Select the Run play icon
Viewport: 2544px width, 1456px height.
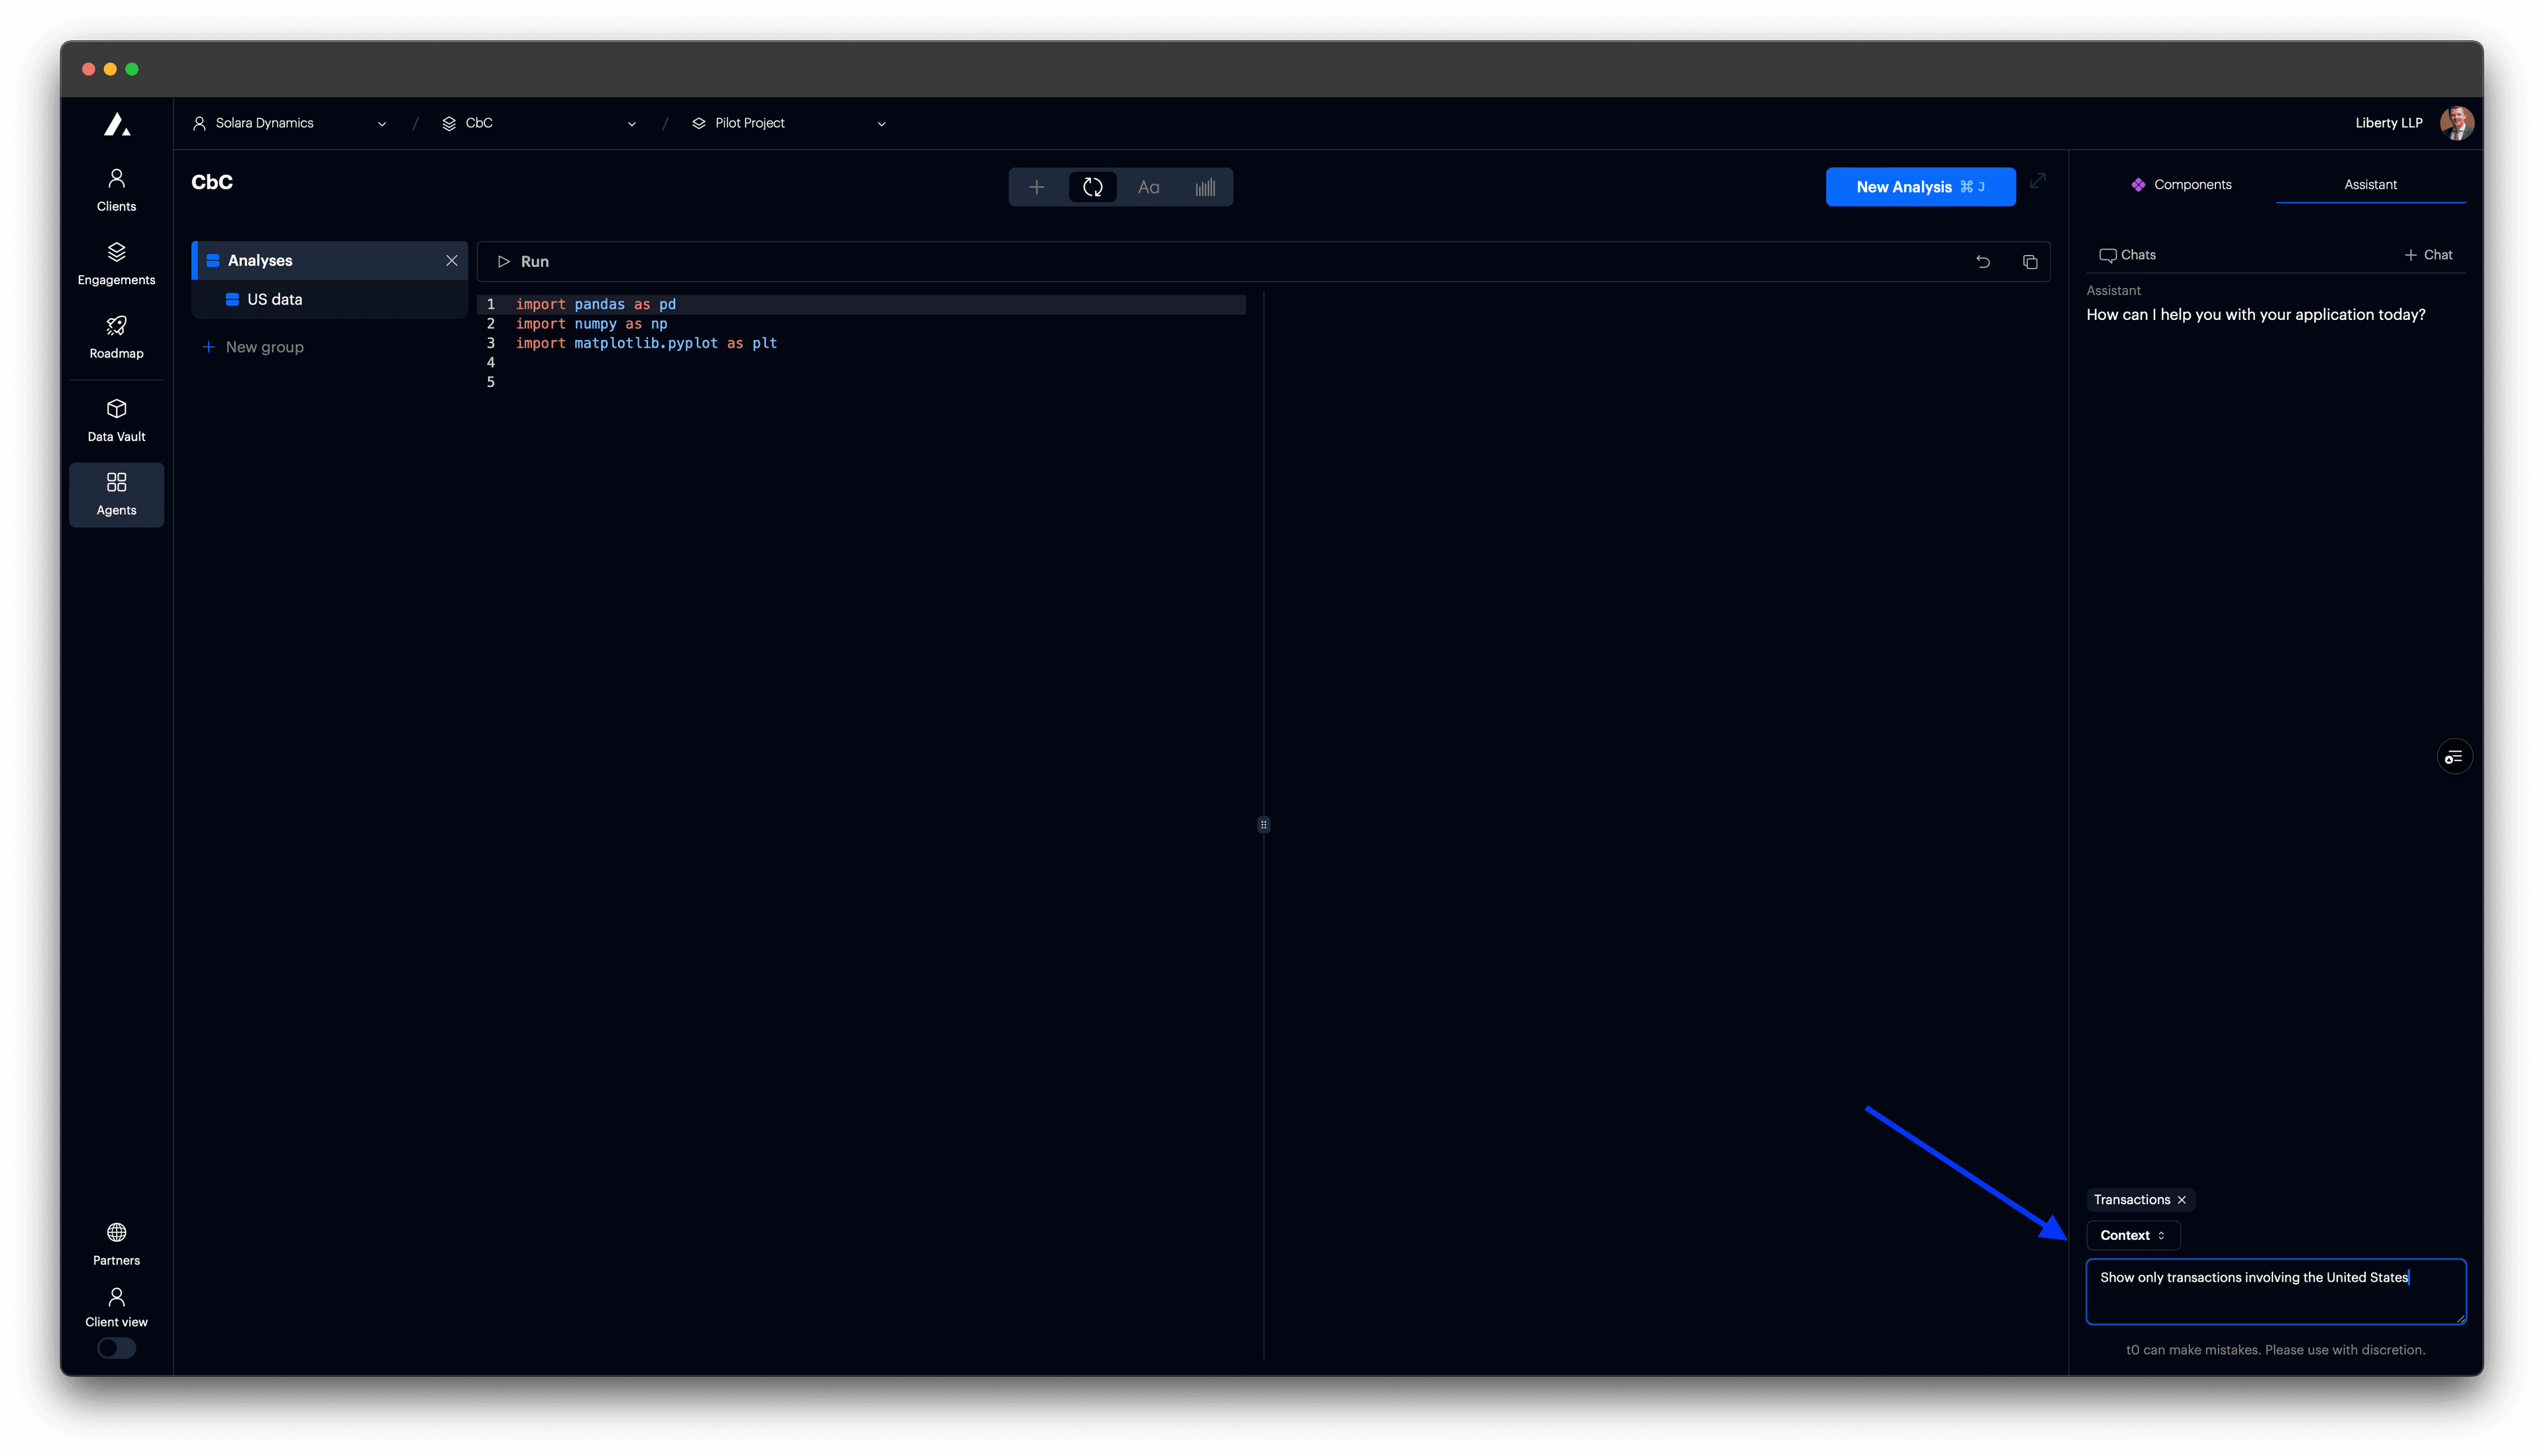(505, 261)
